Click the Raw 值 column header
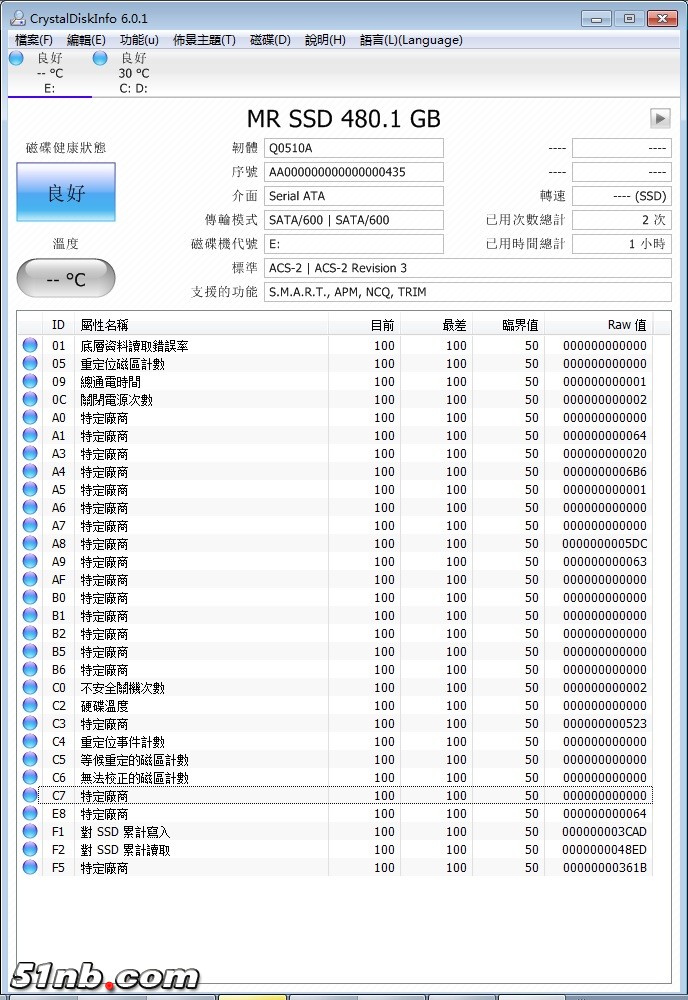Image resolution: width=688 pixels, height=1000 pixels. [599, 325]
